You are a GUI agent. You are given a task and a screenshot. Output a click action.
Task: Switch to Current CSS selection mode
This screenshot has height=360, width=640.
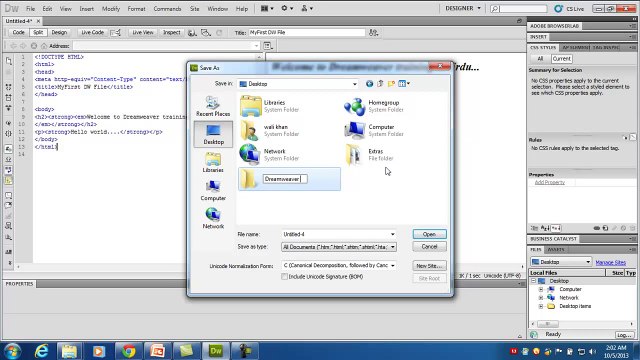tap(561, 59)
